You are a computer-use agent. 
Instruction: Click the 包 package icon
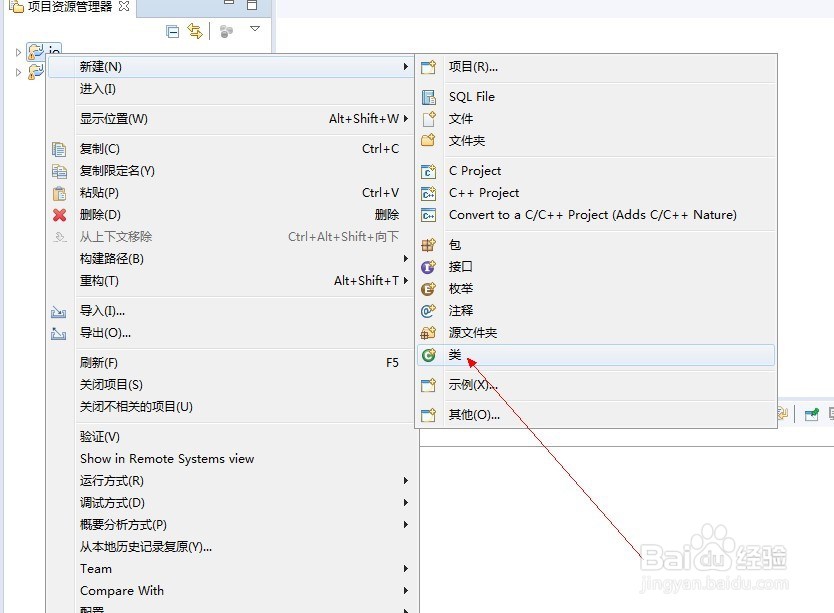tap(428, 245)
